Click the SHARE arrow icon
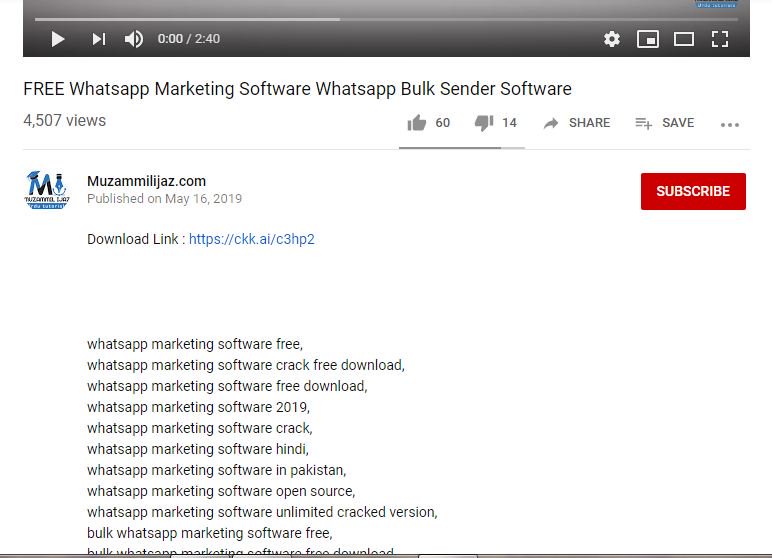 pyautogui.click(x=551, y=123)
